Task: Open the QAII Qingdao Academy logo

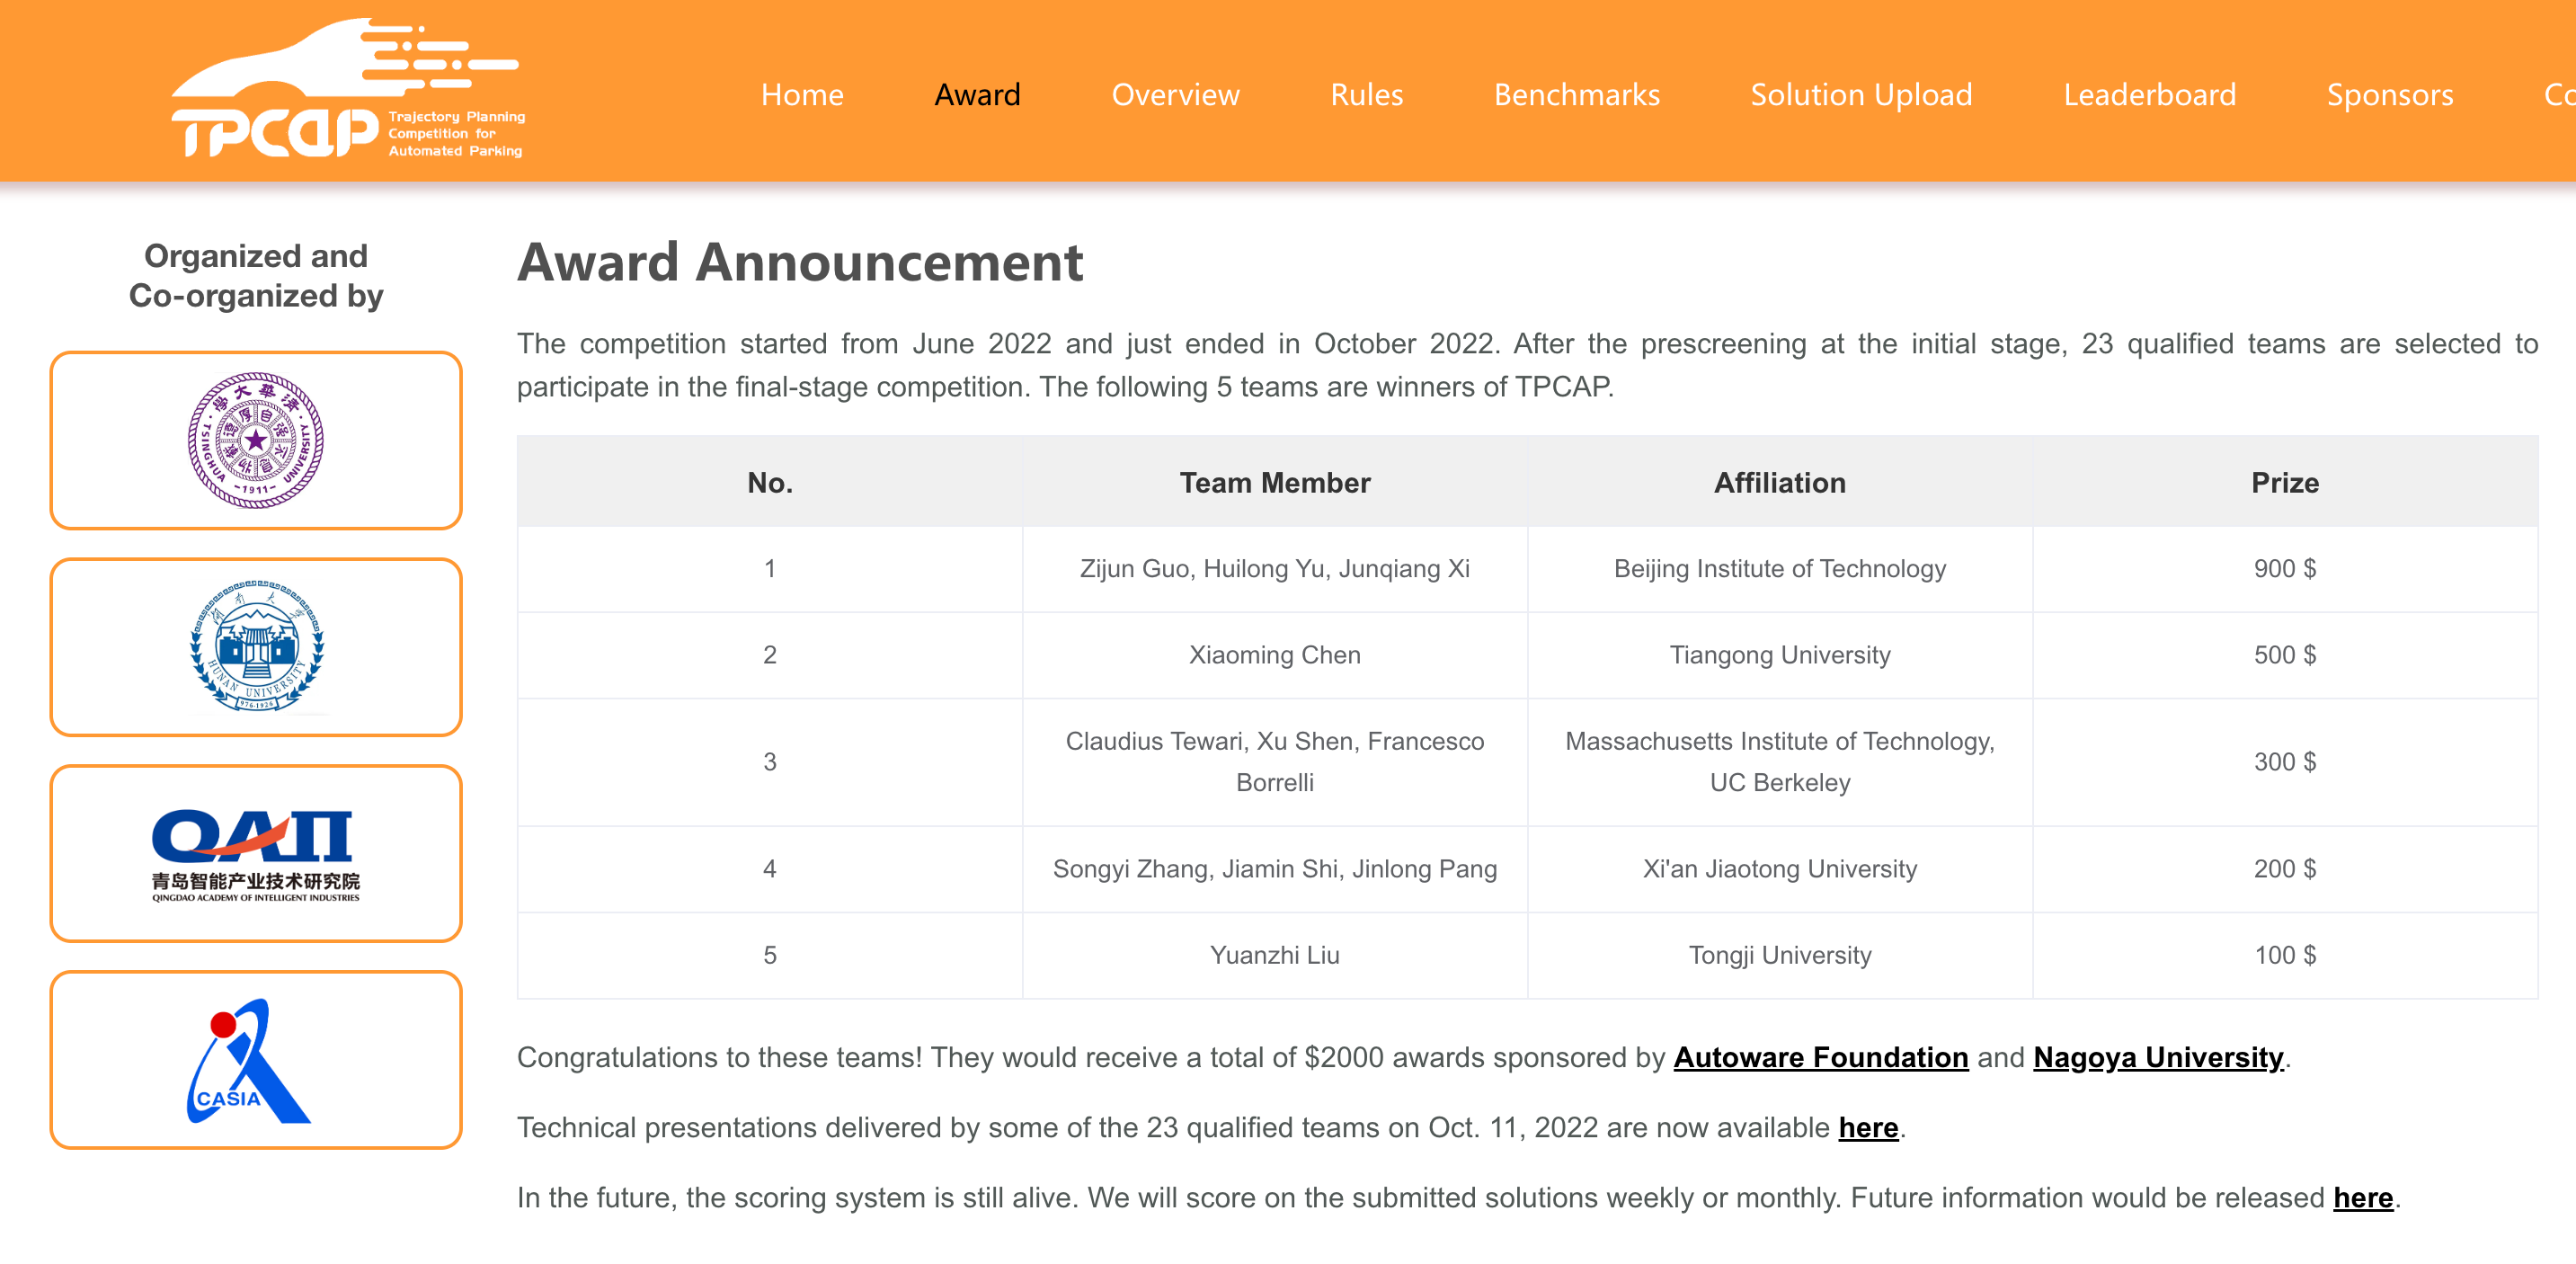Action: [x=256, y=853]
